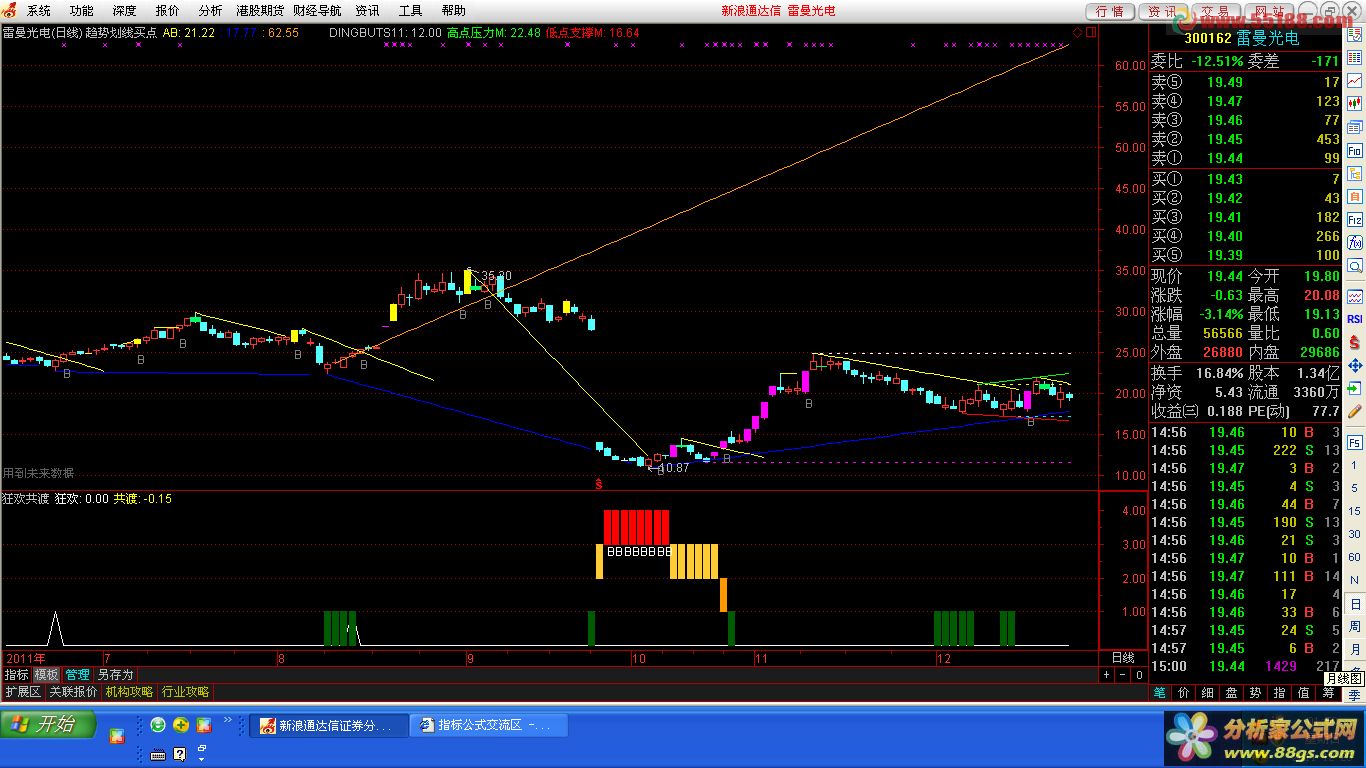Viewport: 1366px width, 768px height.
Task: Select the 15-minute period button
Action: 1354,512
